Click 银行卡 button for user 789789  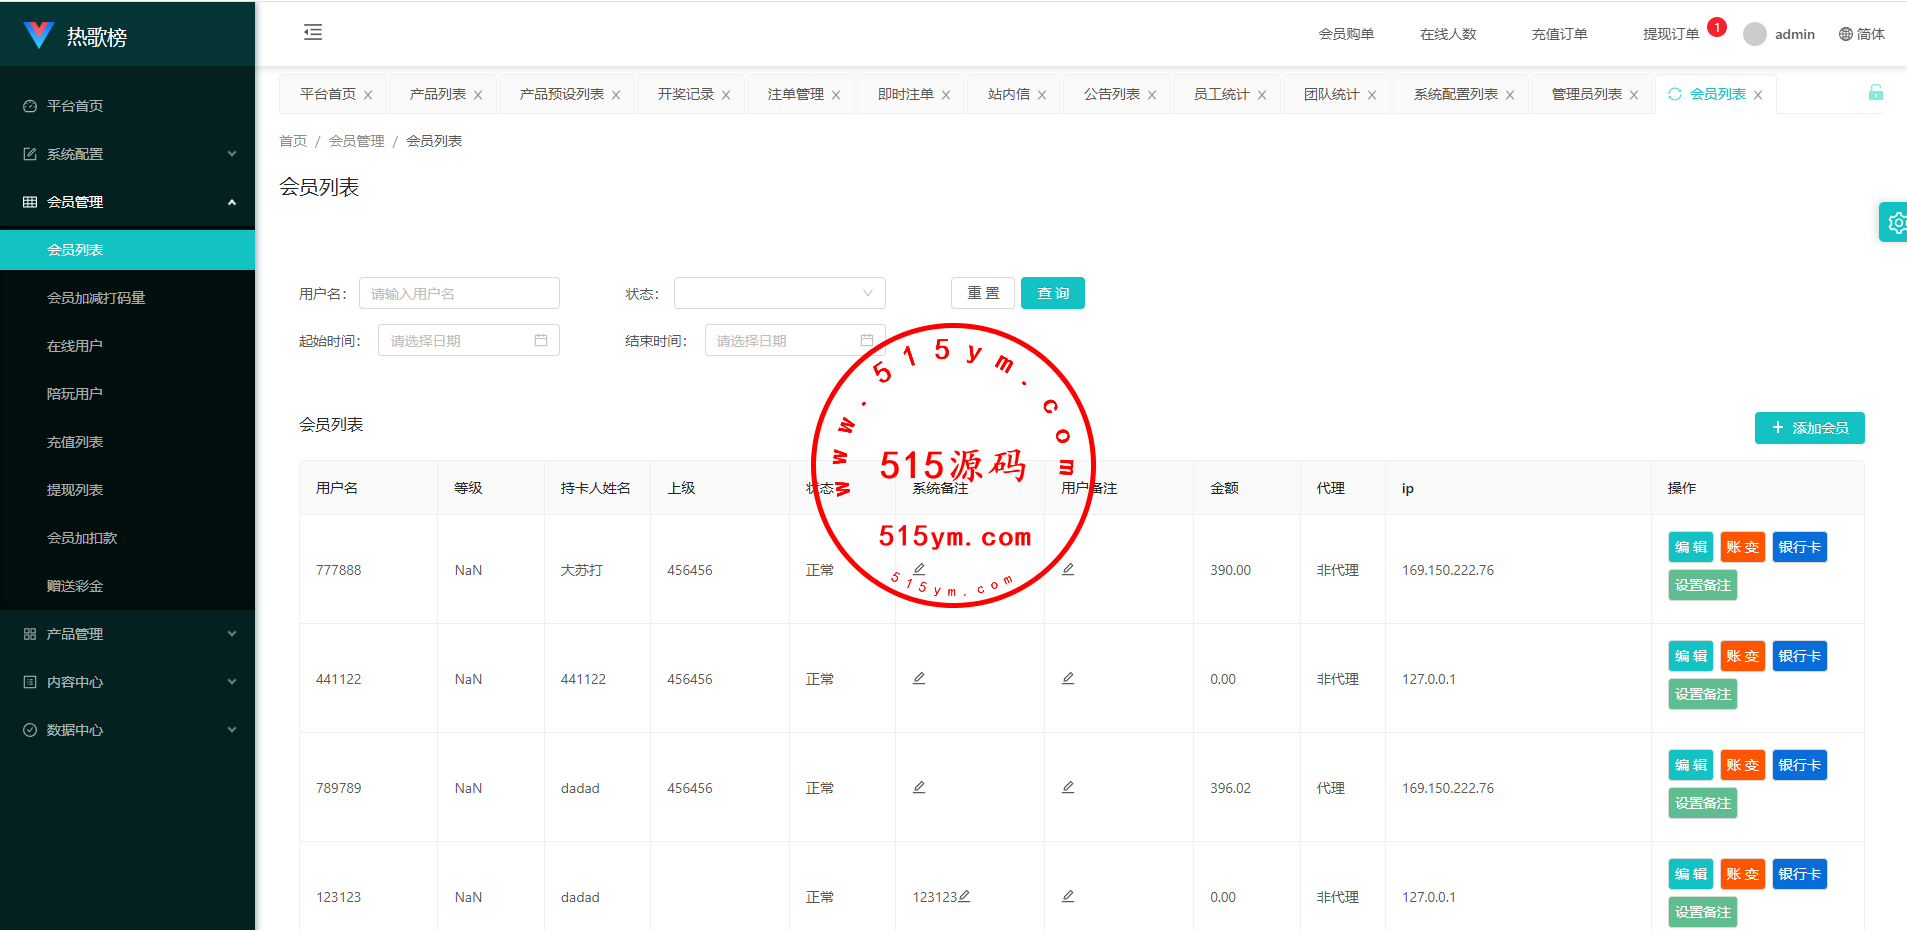pos(1800,765)
